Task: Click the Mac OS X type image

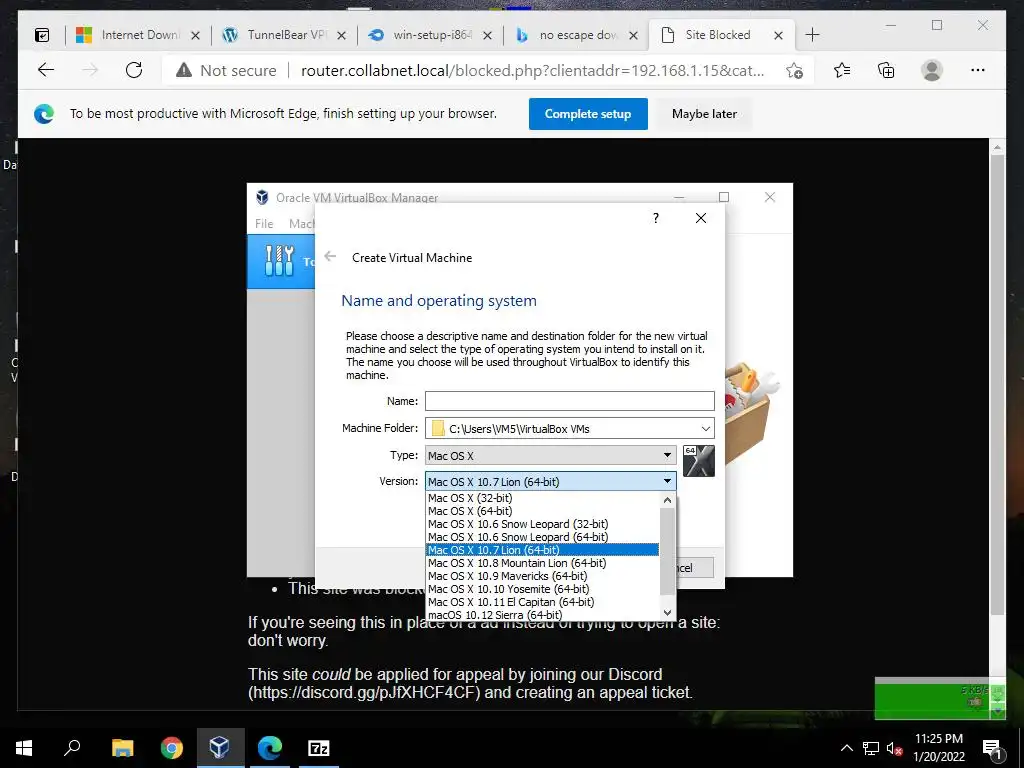Action: tap(699, 461)
